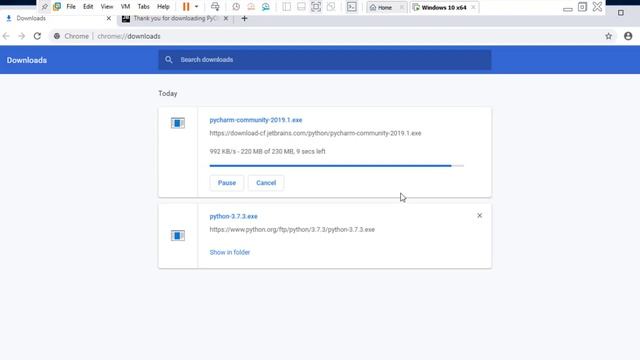Open the console view icon

click(x=351, y=7)
